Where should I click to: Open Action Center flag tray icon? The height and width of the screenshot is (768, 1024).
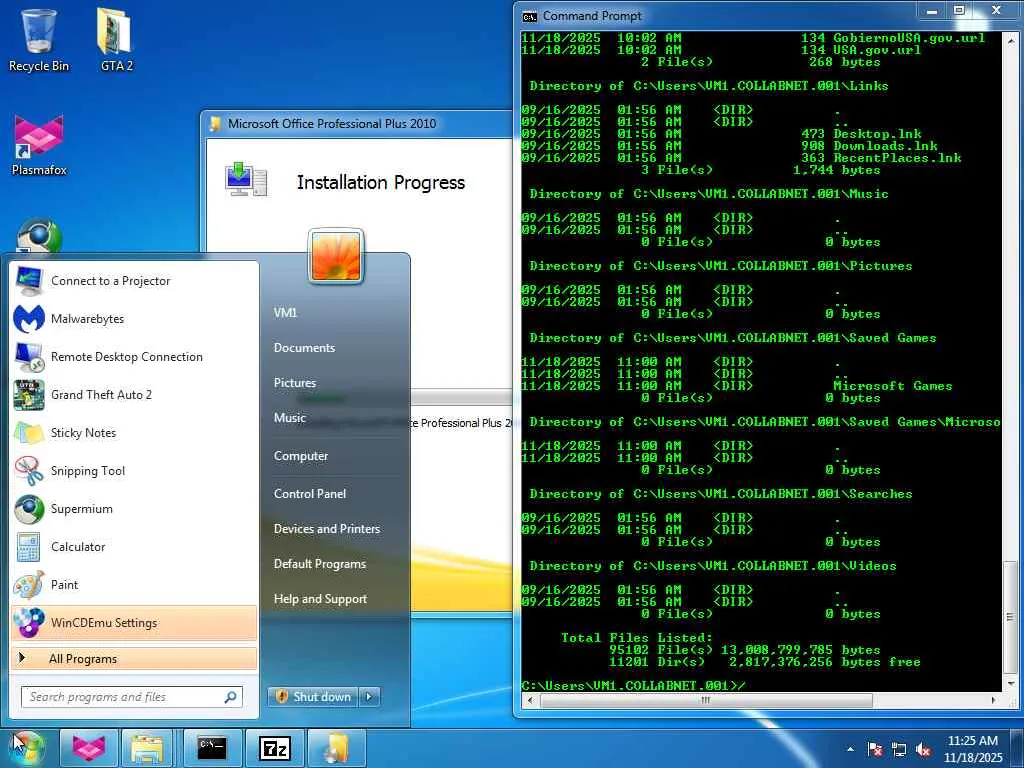point(874,750)
